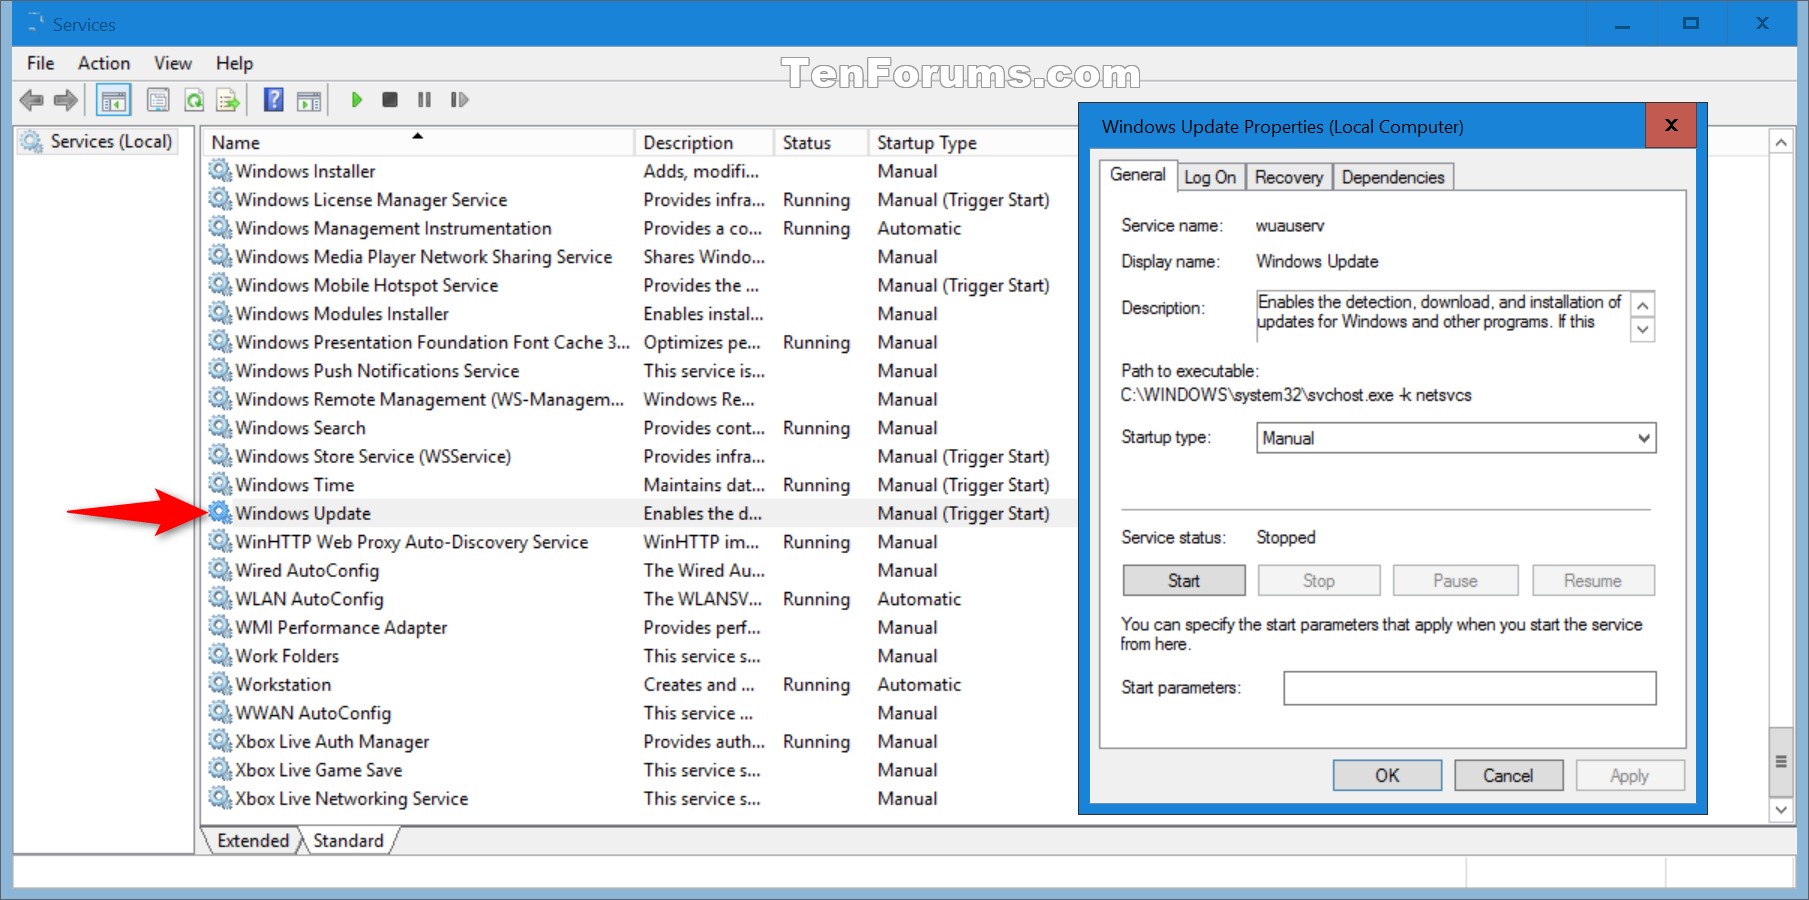Switch to the Standard view tab
1809x900 pixels.
[x=348, y=841]
